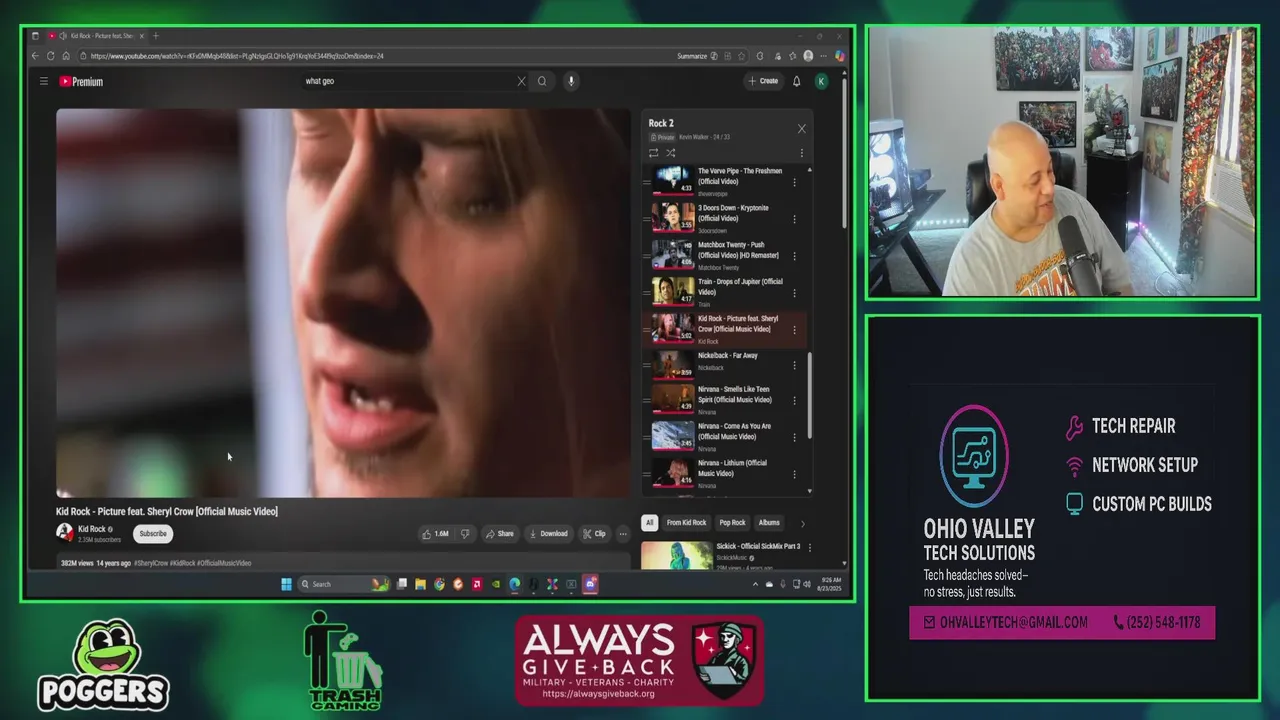Open a new browser tab
The image size is (1280, 720).
(155, 36)
